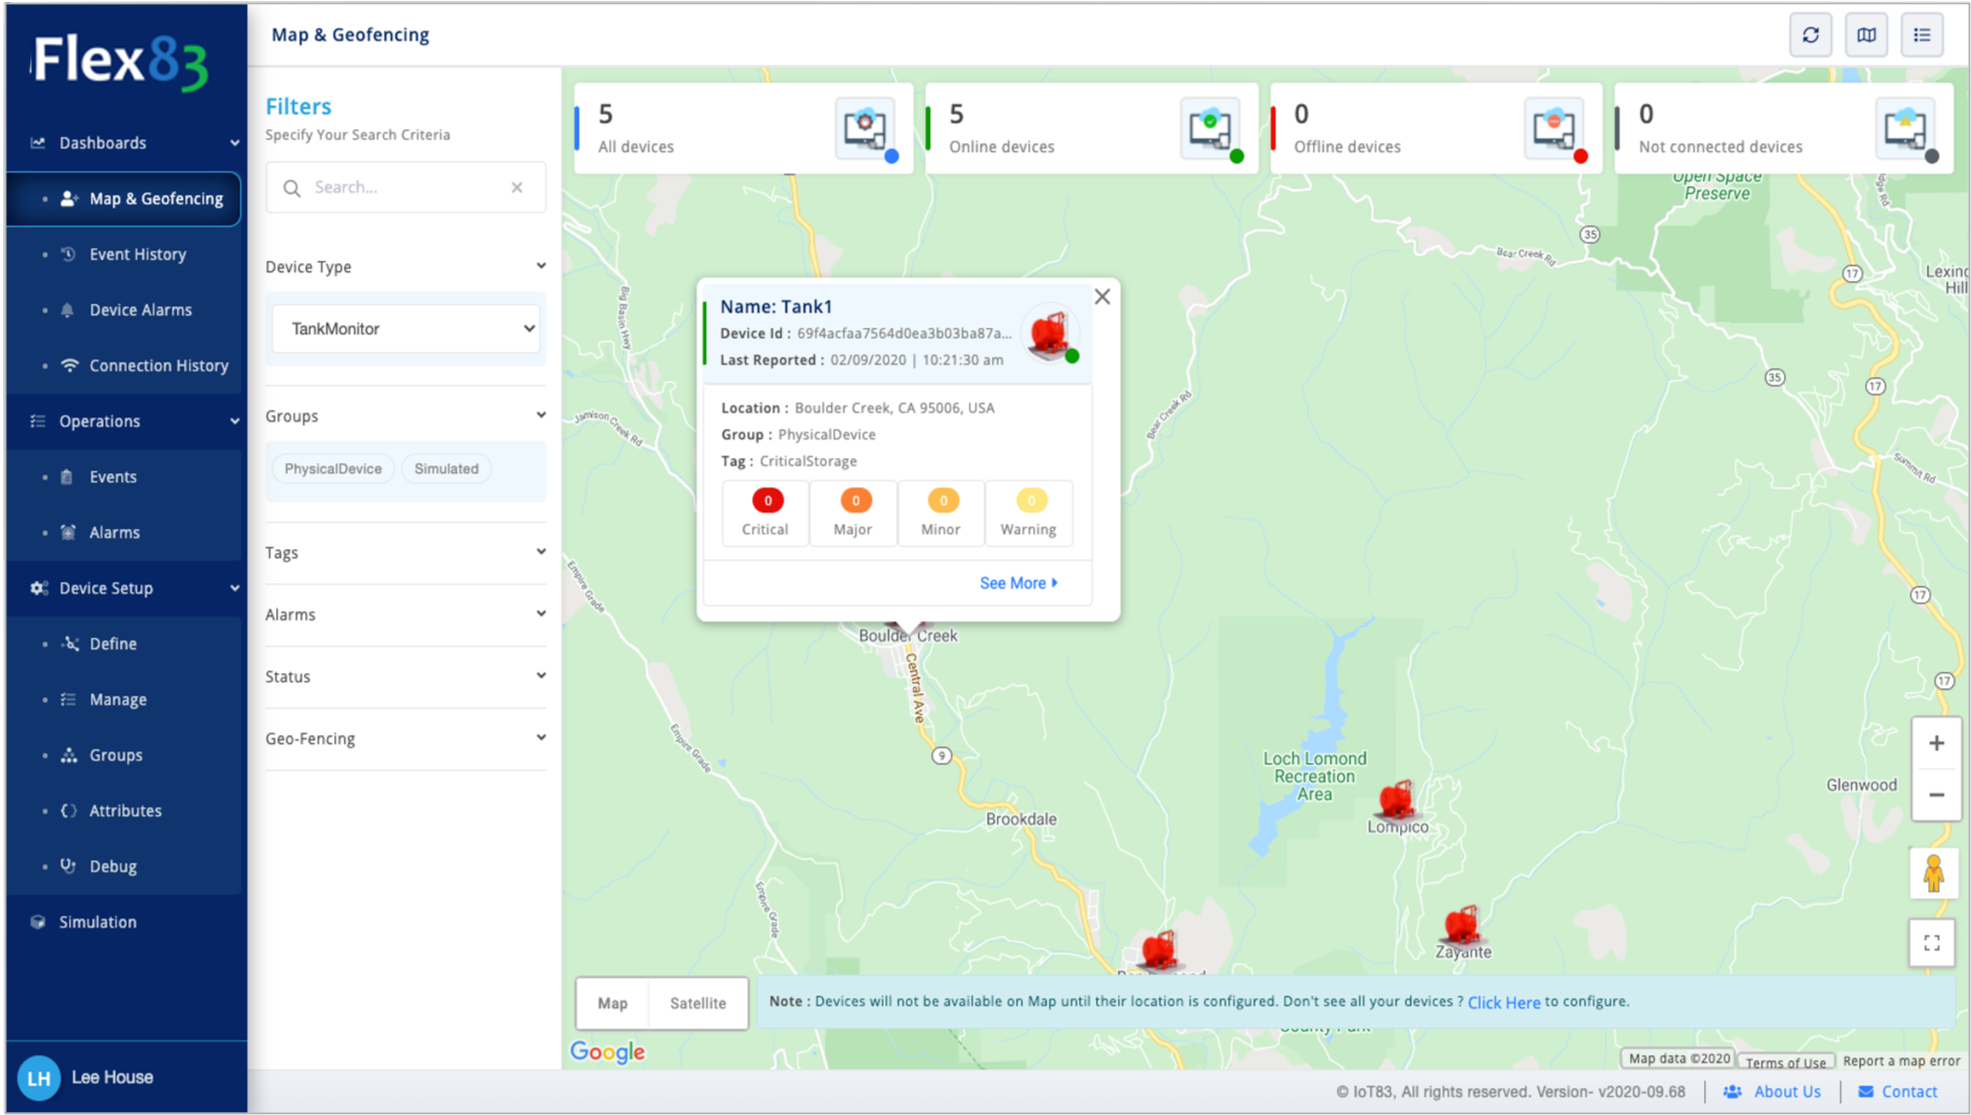Open Event History in sidebar
This screenshot has height=1115, width=1971.
[x=126, y=255]
